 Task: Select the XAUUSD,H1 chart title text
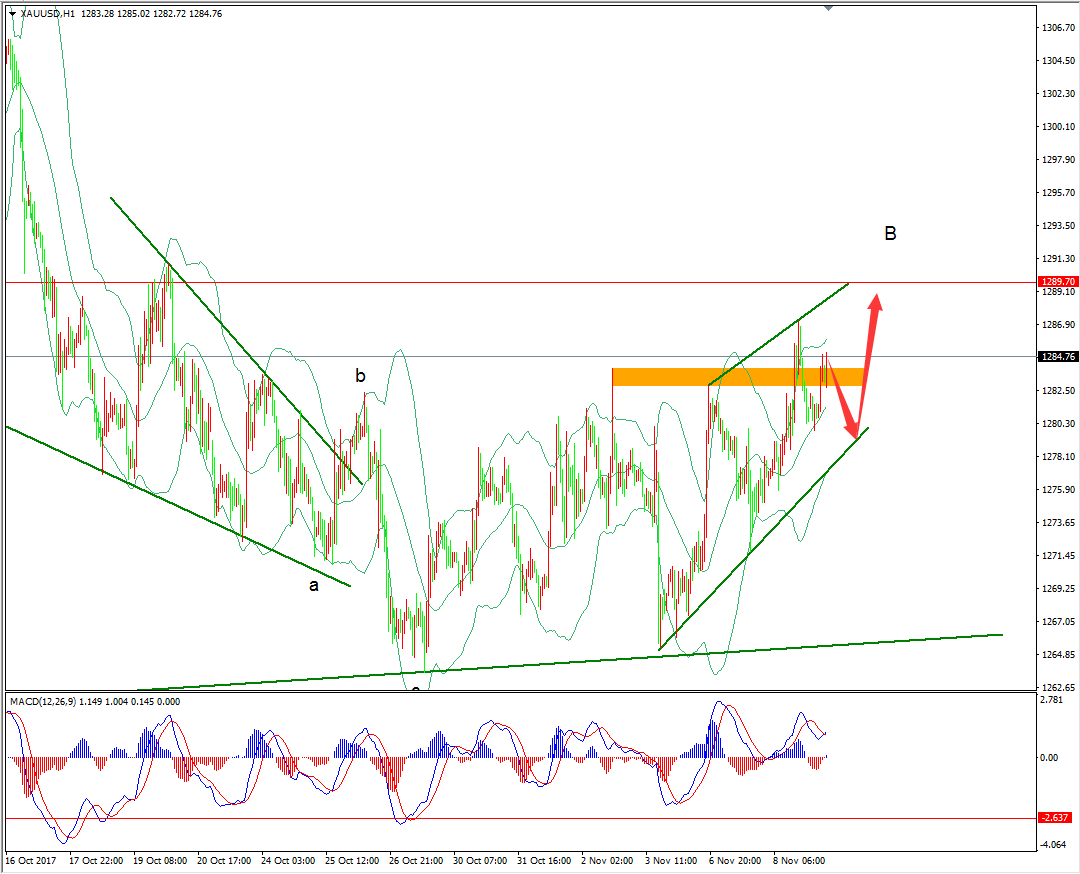click(x=48, y=14)
